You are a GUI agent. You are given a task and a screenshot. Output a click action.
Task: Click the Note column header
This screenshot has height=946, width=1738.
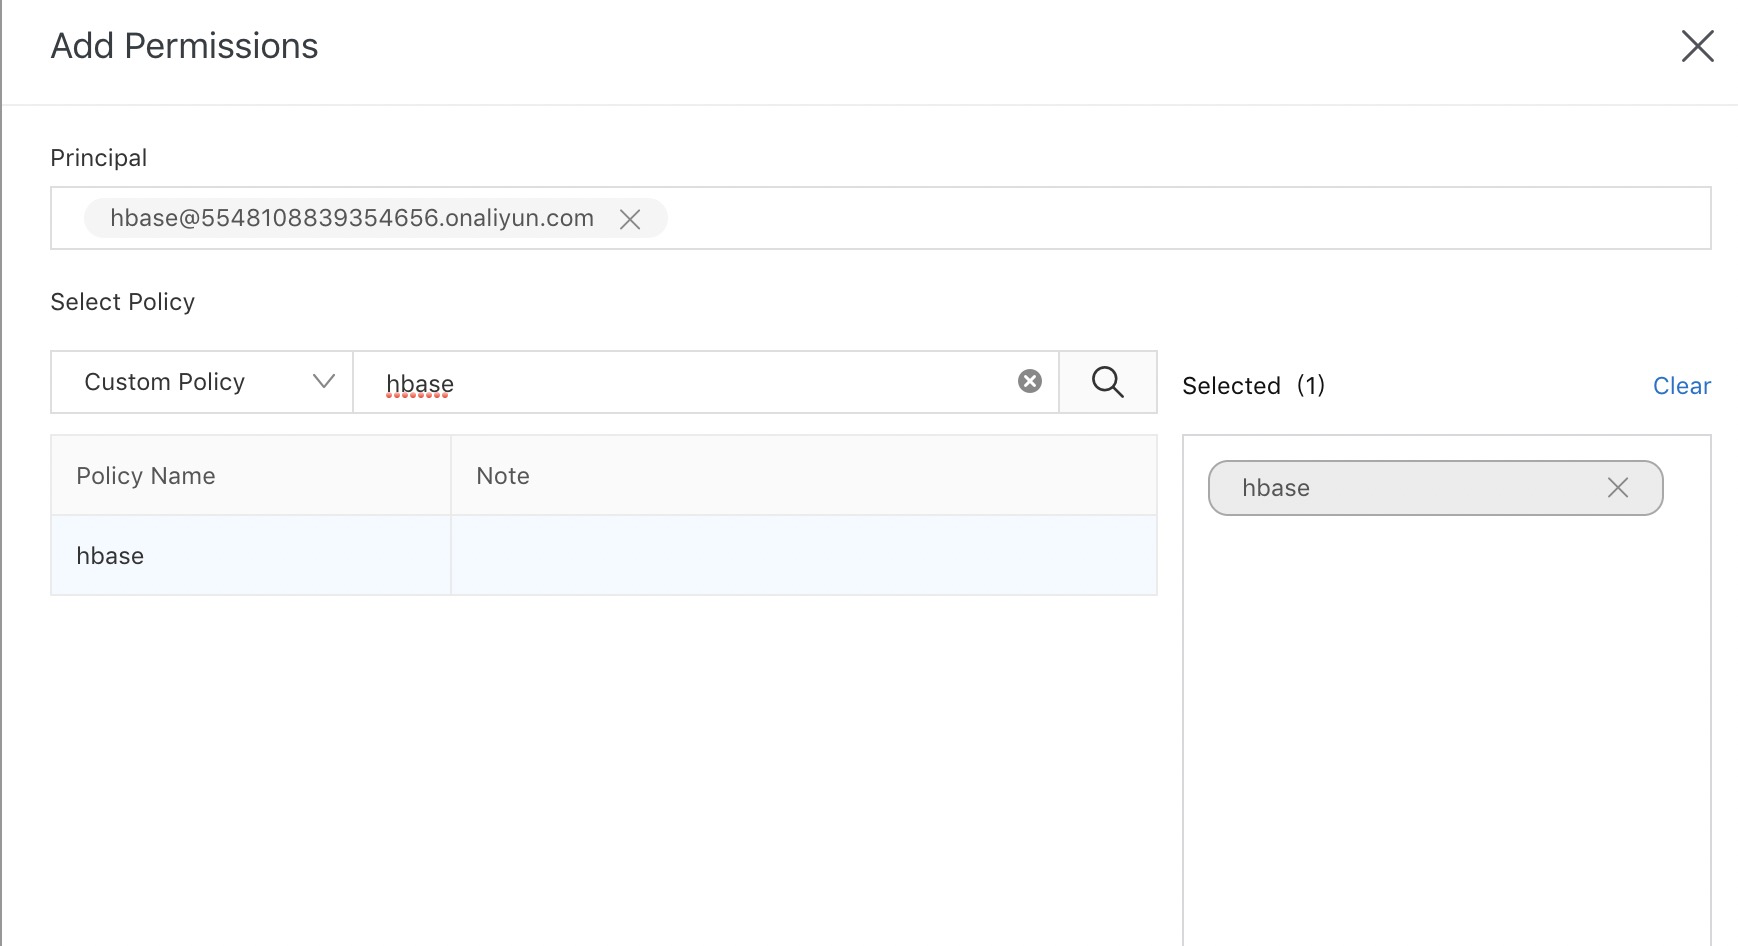[x=503, y=476]
